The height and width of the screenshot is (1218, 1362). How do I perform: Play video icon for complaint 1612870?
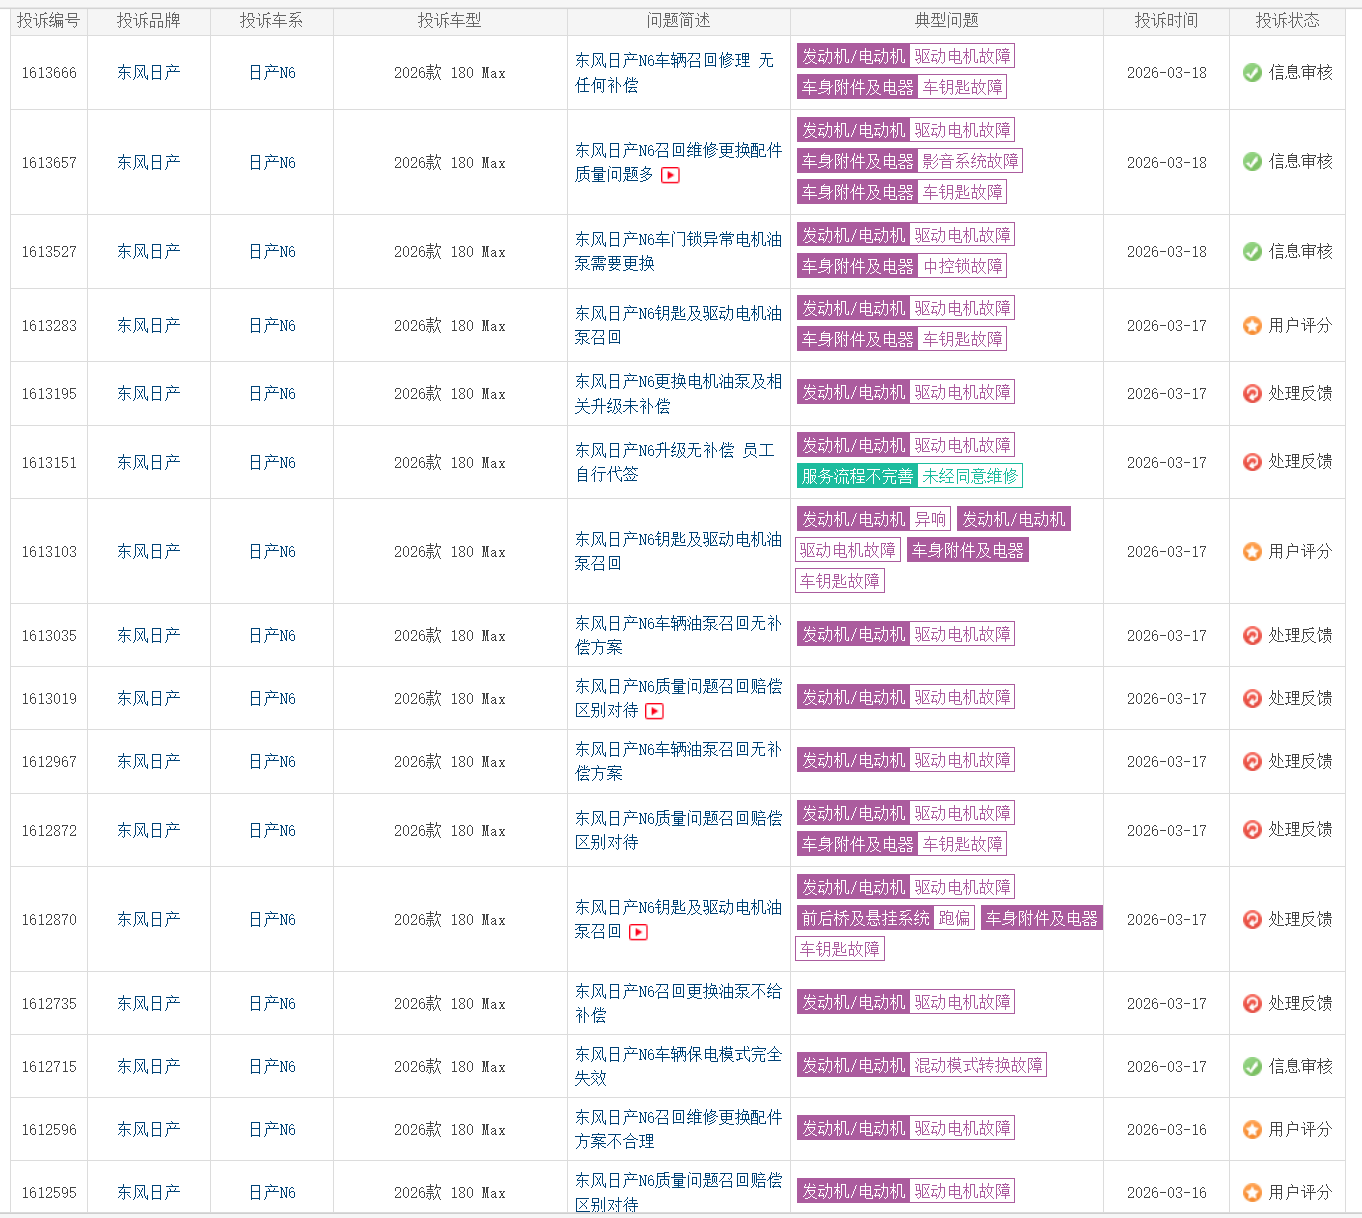tap(638, 932)
